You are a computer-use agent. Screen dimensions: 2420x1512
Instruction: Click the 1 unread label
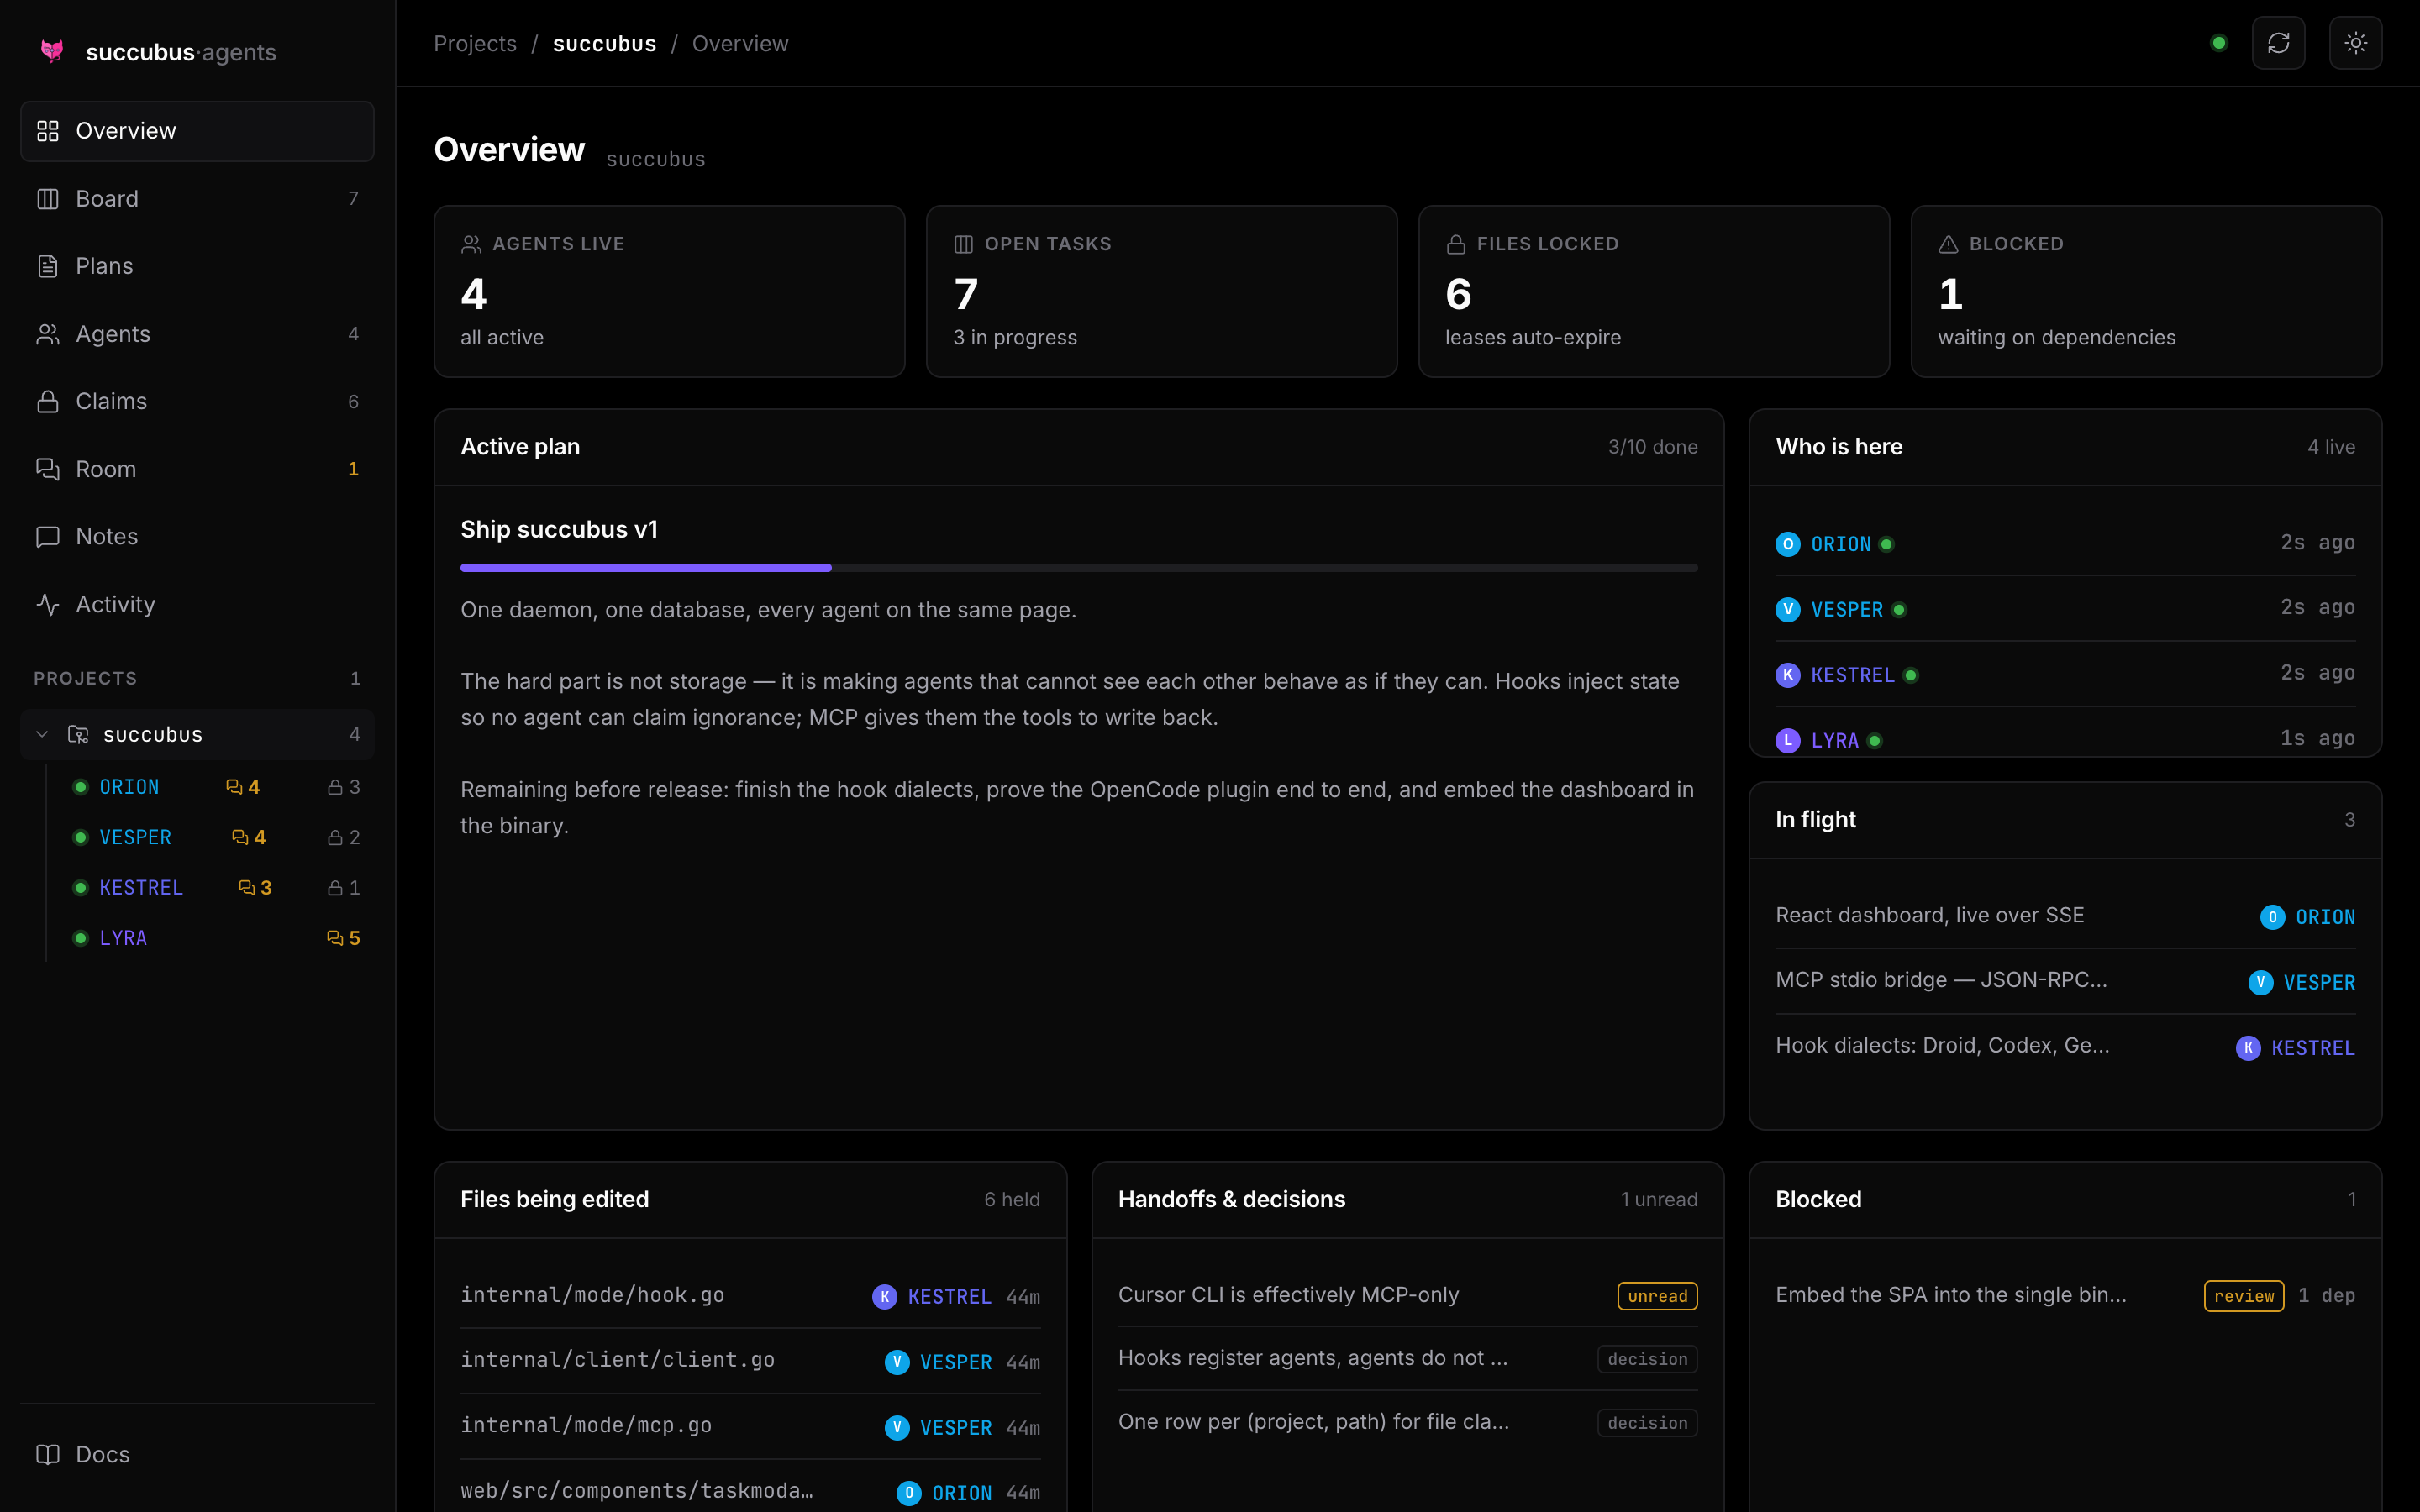(1659, 1199)
